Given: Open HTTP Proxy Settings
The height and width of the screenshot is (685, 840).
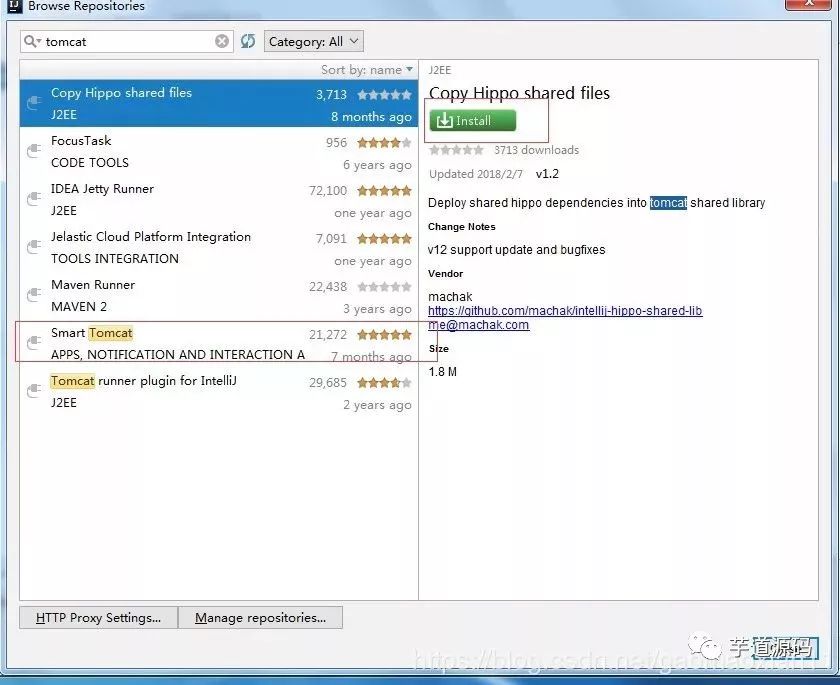Looking at the screenshot, I should [99, 618].
